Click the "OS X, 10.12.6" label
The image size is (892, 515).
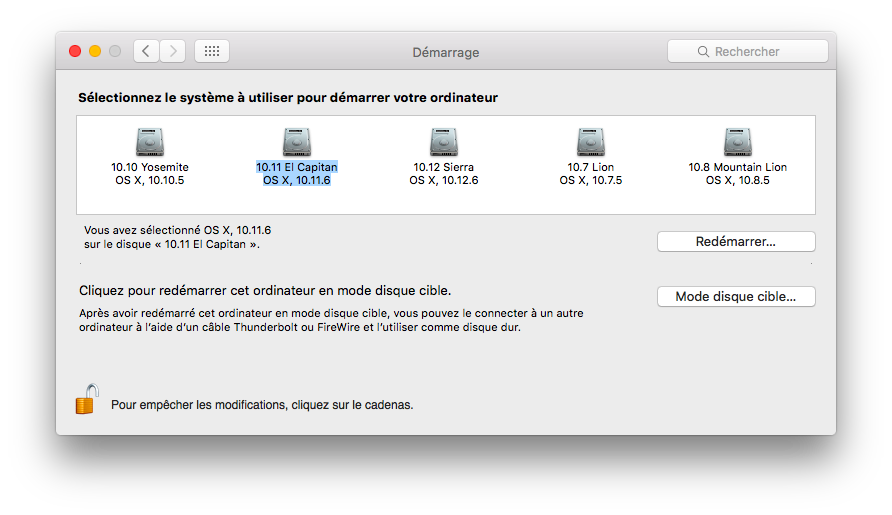pyautogui.click(x=444, y=180)
